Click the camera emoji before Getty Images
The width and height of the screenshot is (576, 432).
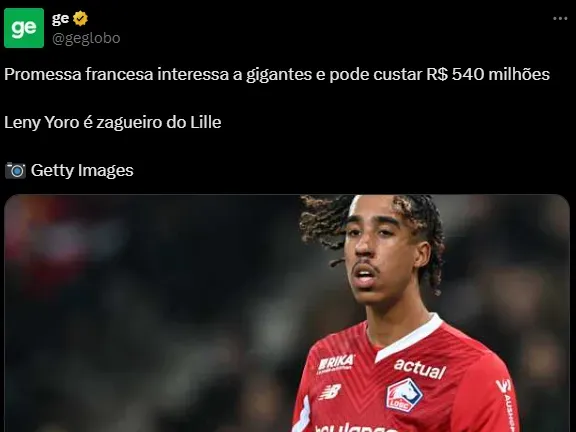[15, 170]
